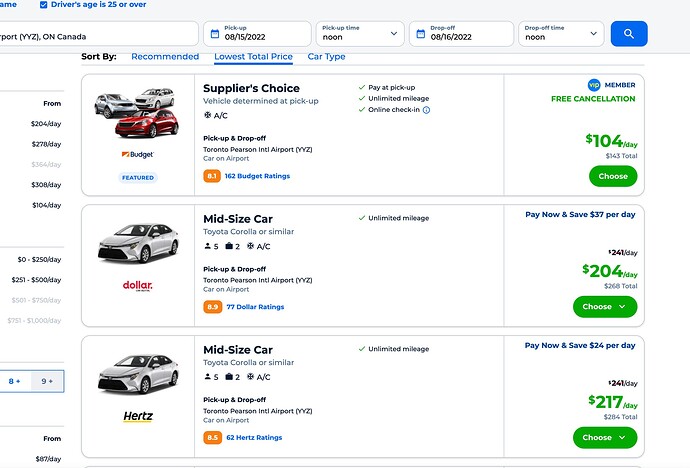Click the Budget supplier logo

[x=138, y=154]
